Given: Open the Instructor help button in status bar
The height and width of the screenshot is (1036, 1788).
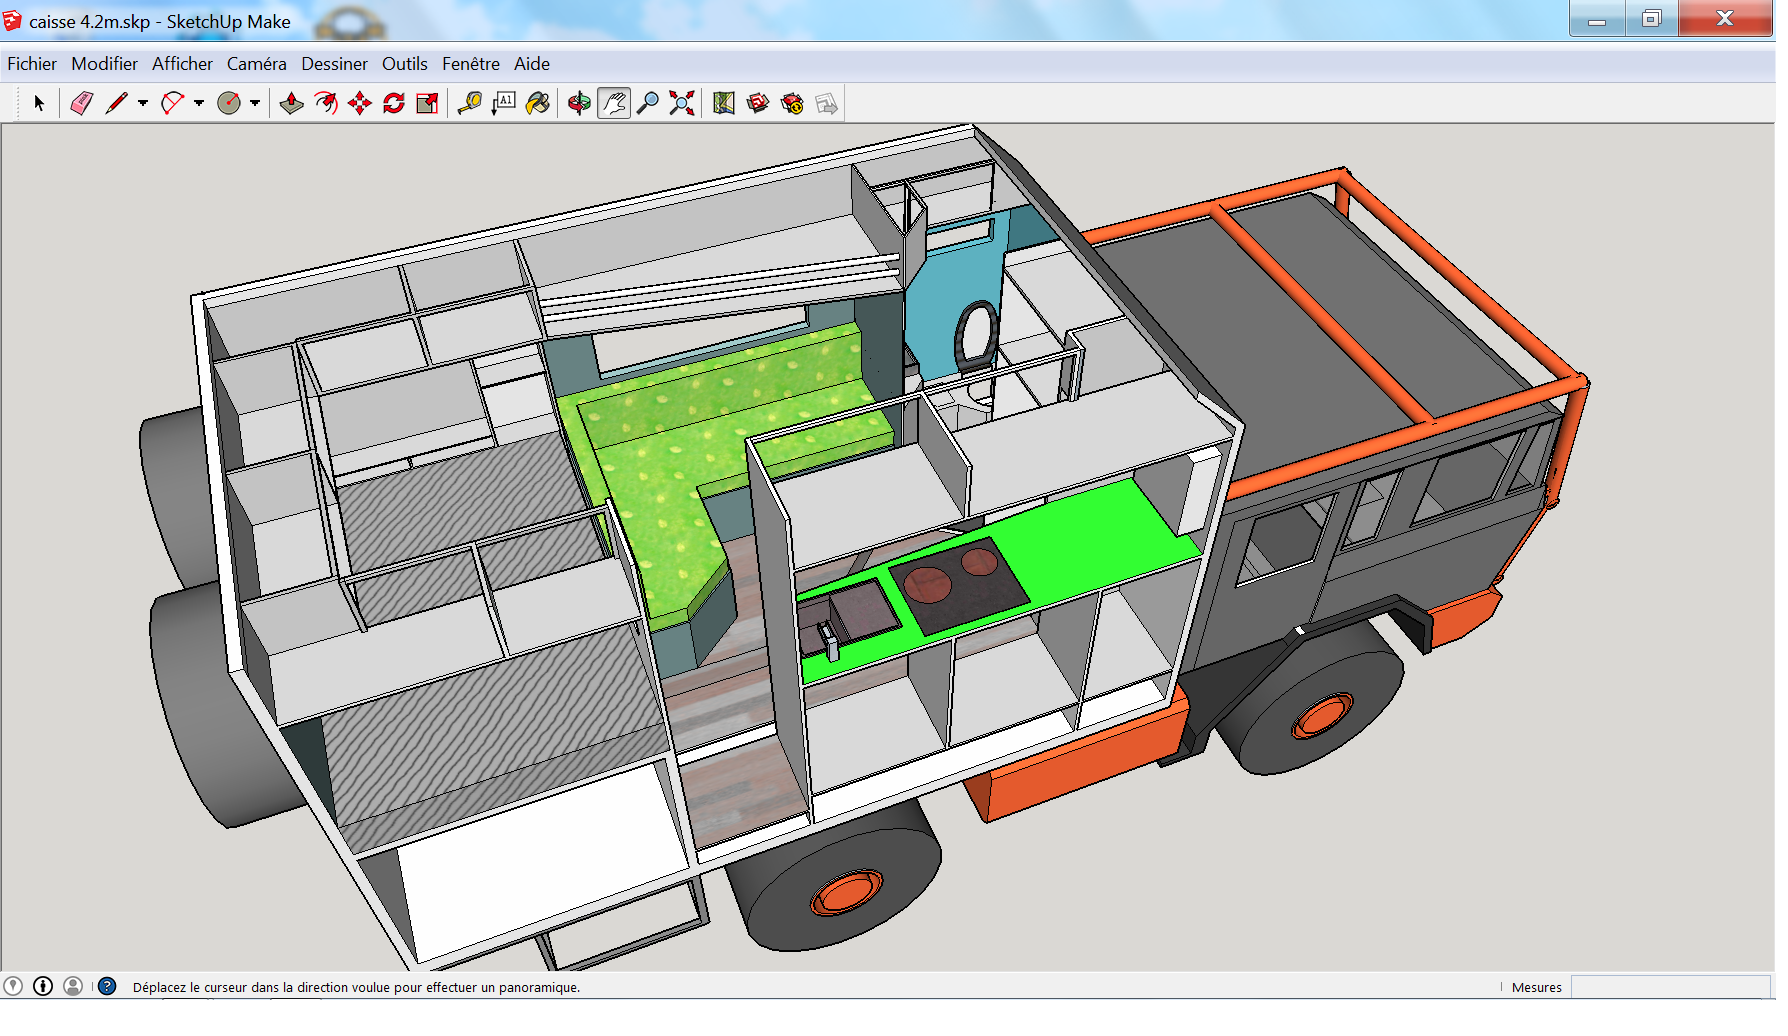Looking at the screenshot, I should pos(107,986).
